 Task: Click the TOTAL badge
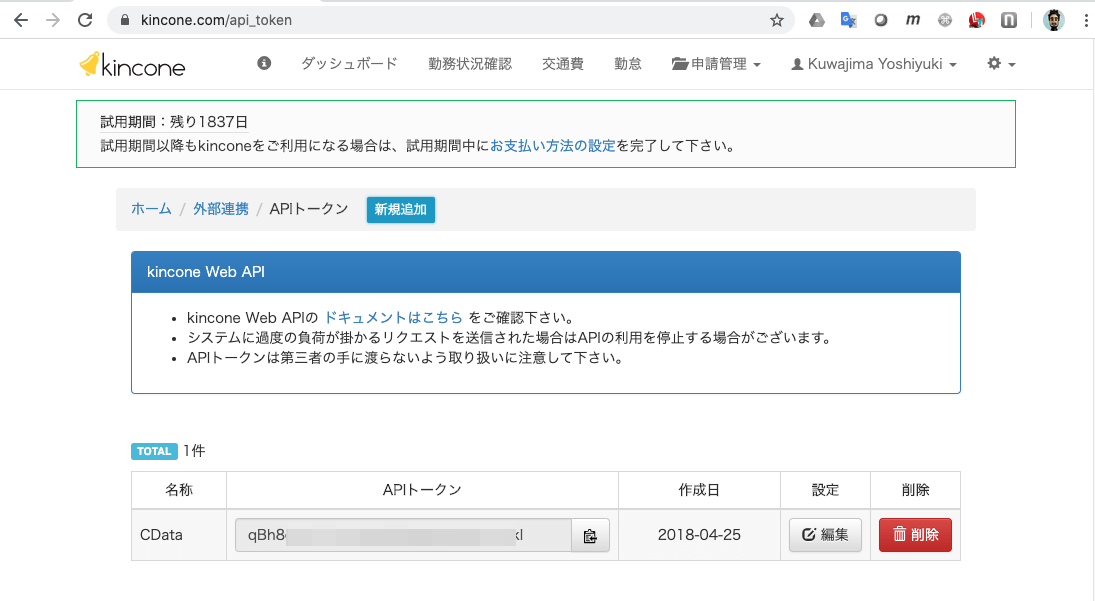tap(154, 451)
